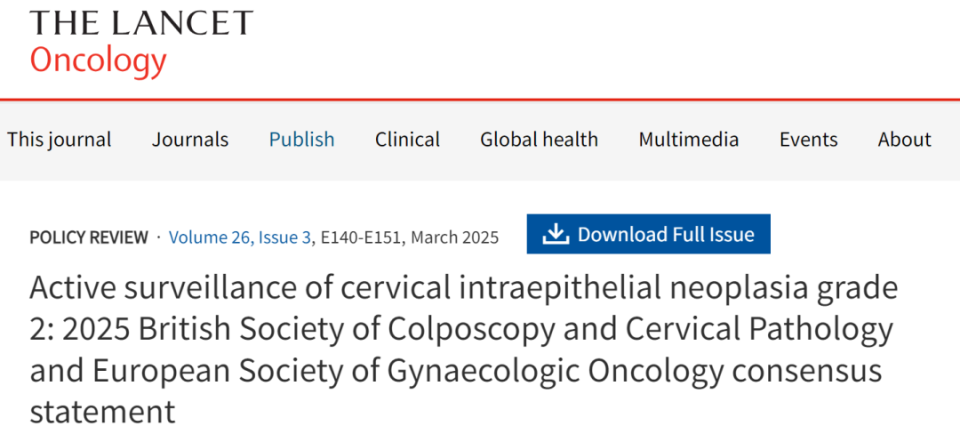The height and width of the screenshot is (434, 960).
Task: Open the Publish menu item
Action: point(302,140)
